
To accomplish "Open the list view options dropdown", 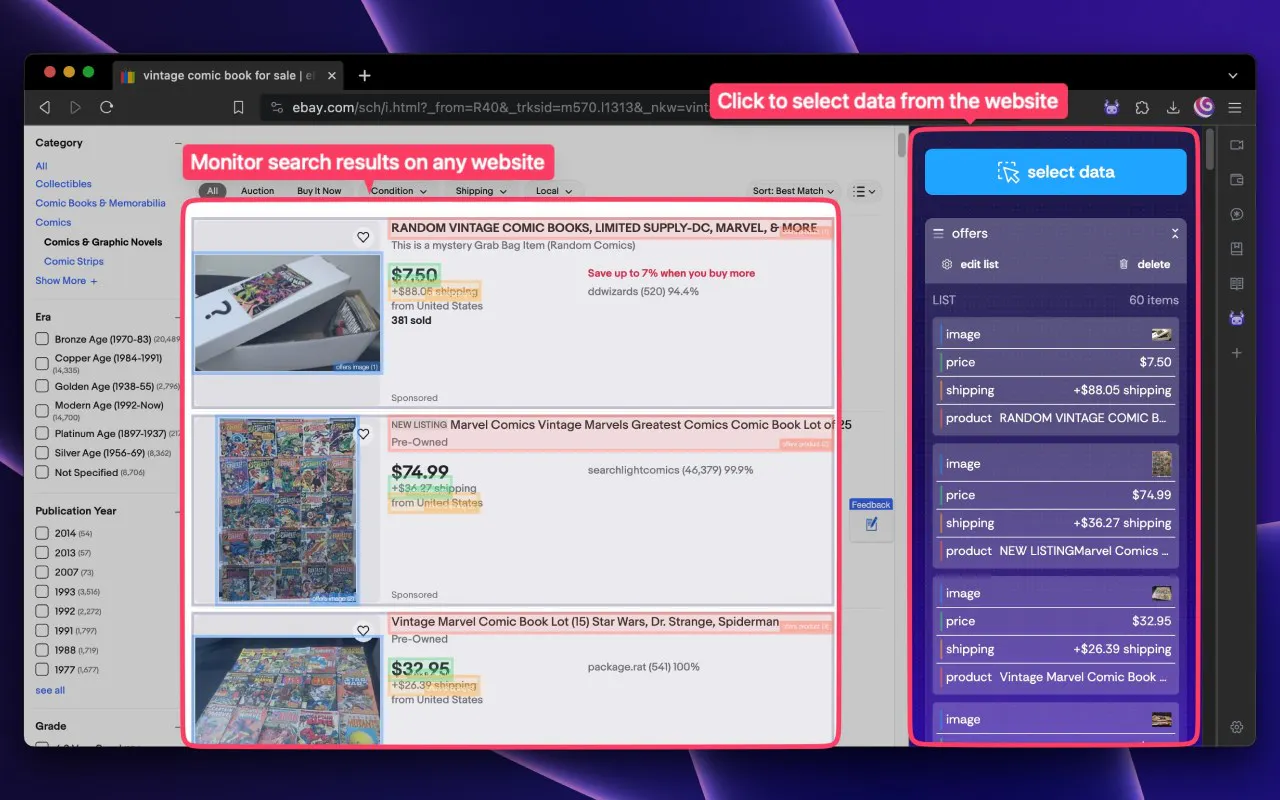I will tap(864, 191).
